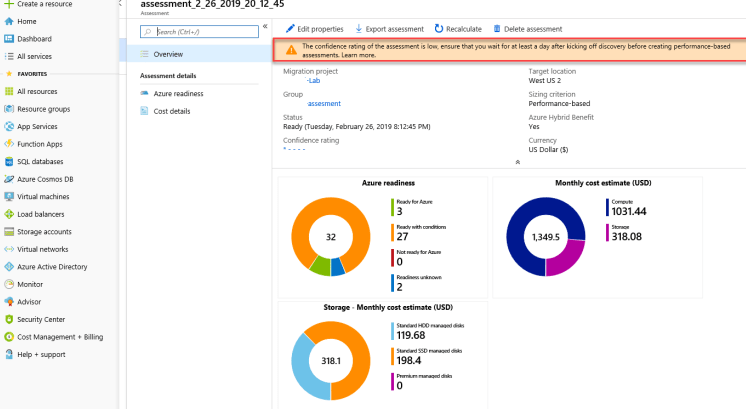Click the West US 2 target location
Viewport: 746px width, 409px height.
click(x=544, y=80)
